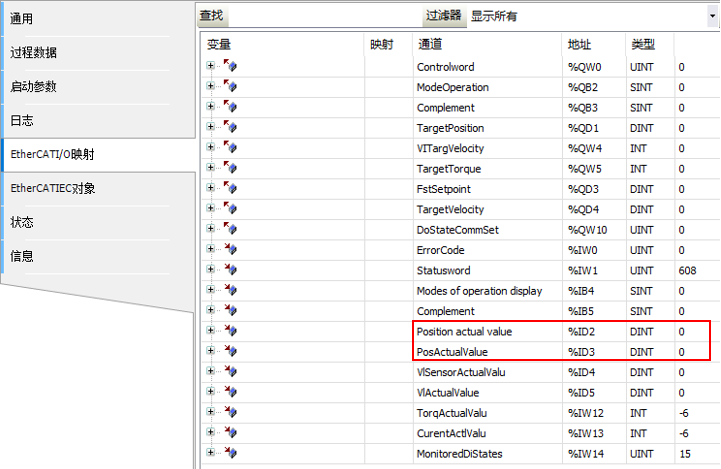The height and width of the screenshot is (469, 721).
Task: Click the %IW14 address cell
Action: point(594,454)
